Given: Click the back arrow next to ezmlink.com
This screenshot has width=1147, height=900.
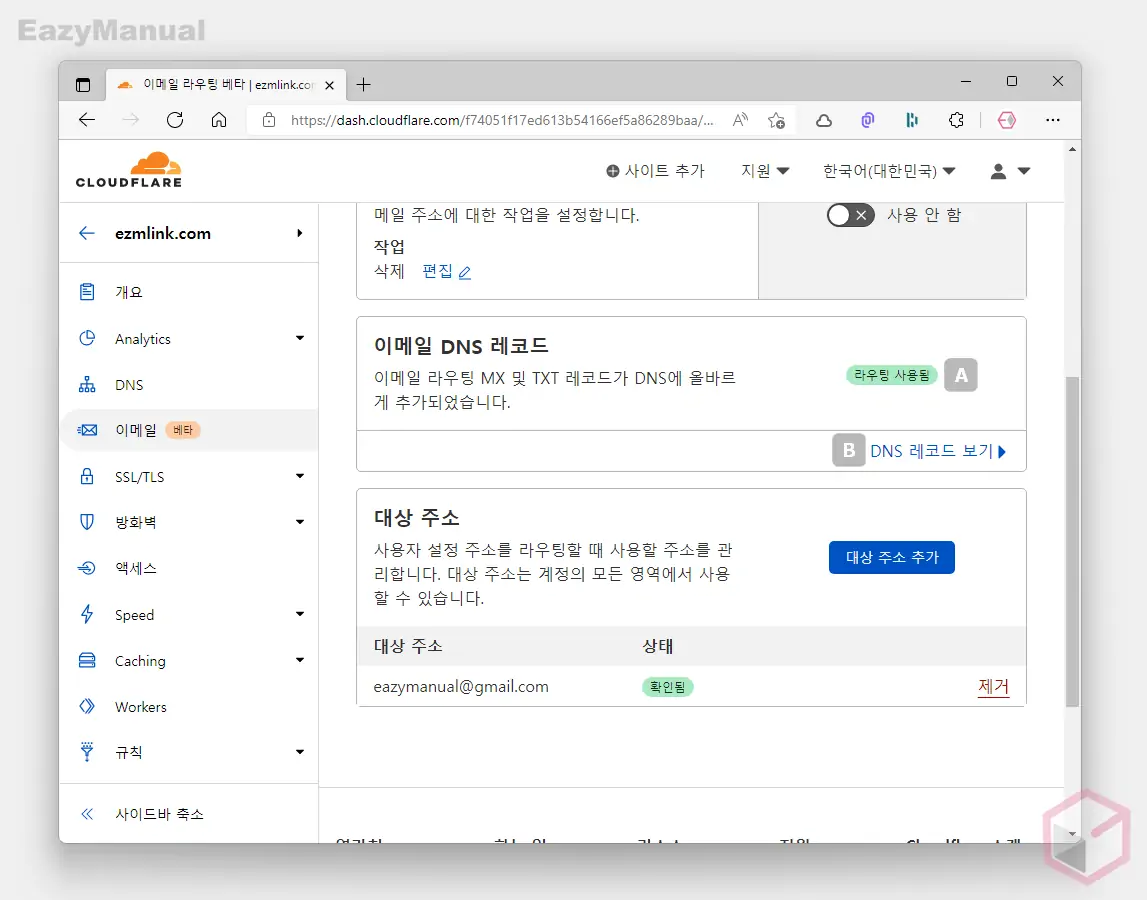Looking at the screenshot, I should pyautogui.click(x=87, y=233).
